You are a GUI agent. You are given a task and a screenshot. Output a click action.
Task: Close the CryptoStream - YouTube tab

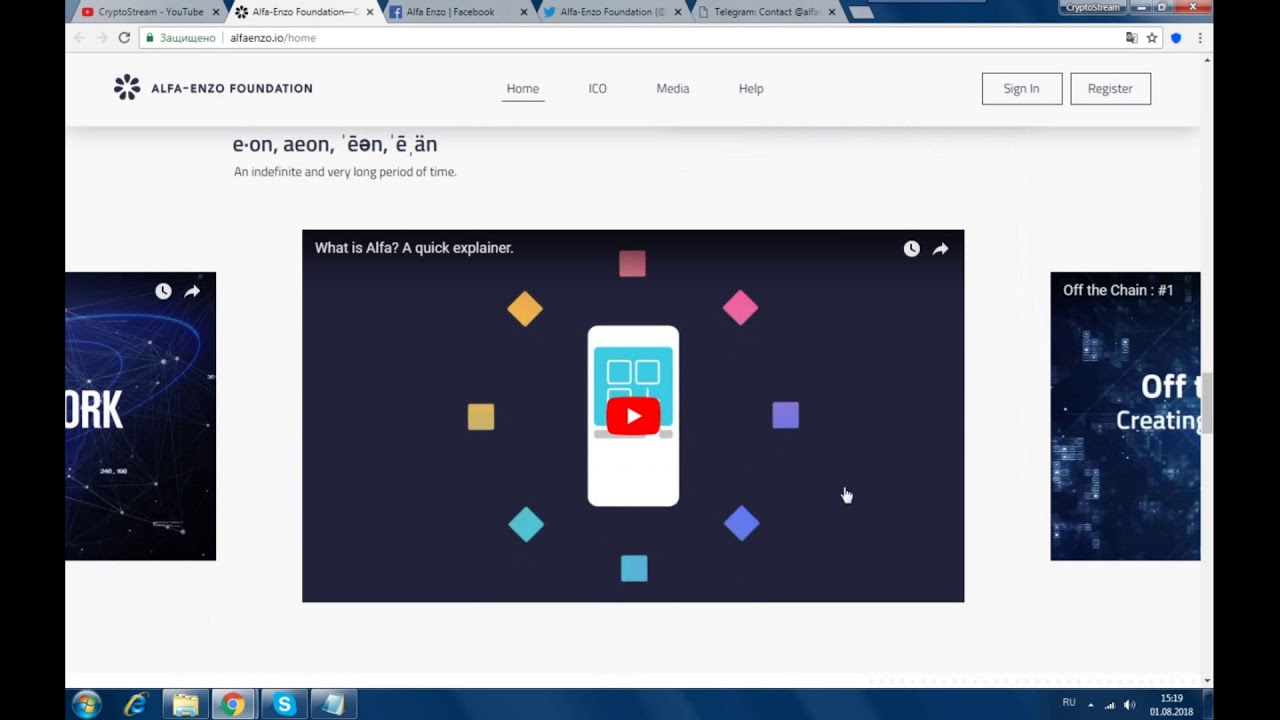coord(215,12)
